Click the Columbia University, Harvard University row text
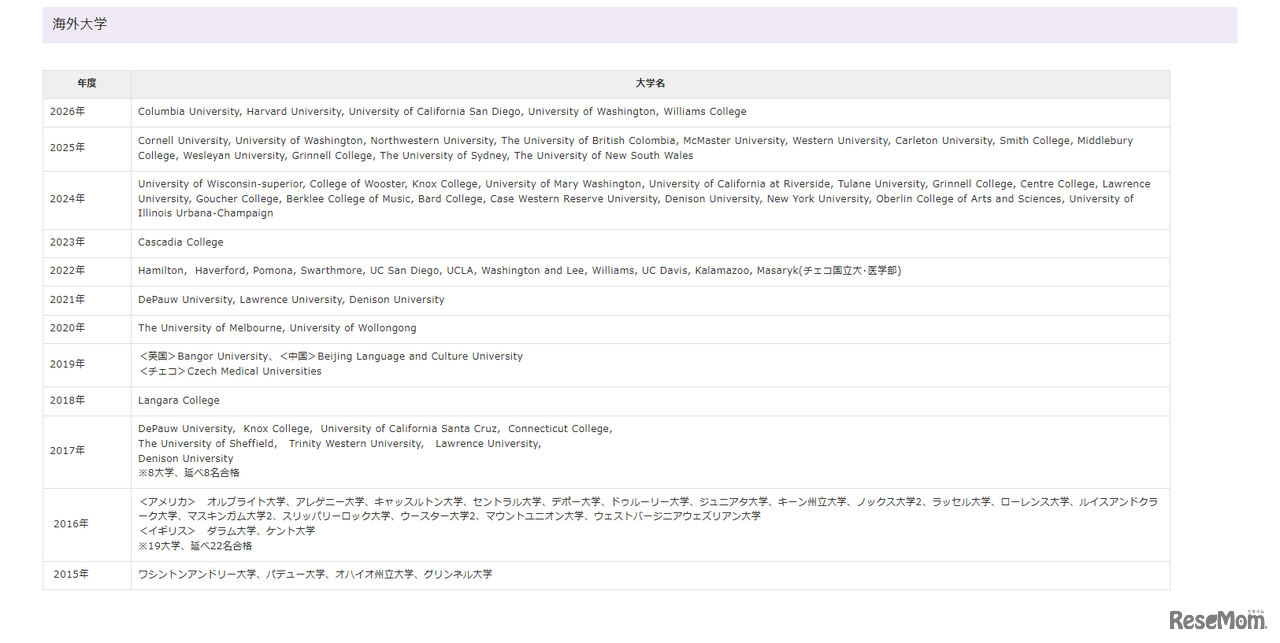Screen dimensions: 1280x643 pyautogui.click(x=442, y=112)
